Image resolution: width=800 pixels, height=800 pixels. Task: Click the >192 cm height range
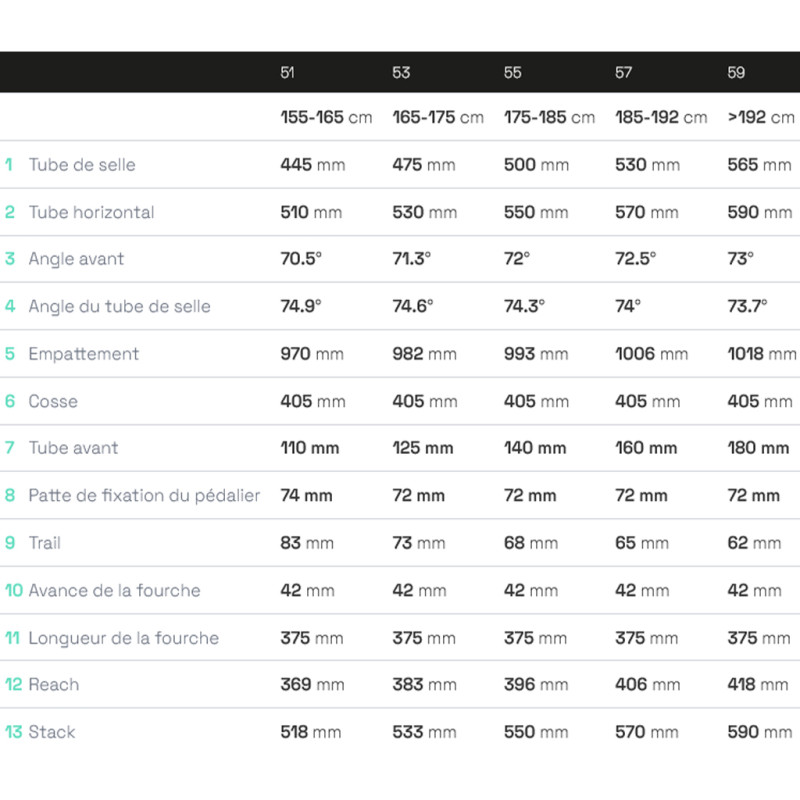(x=761, y=117)
